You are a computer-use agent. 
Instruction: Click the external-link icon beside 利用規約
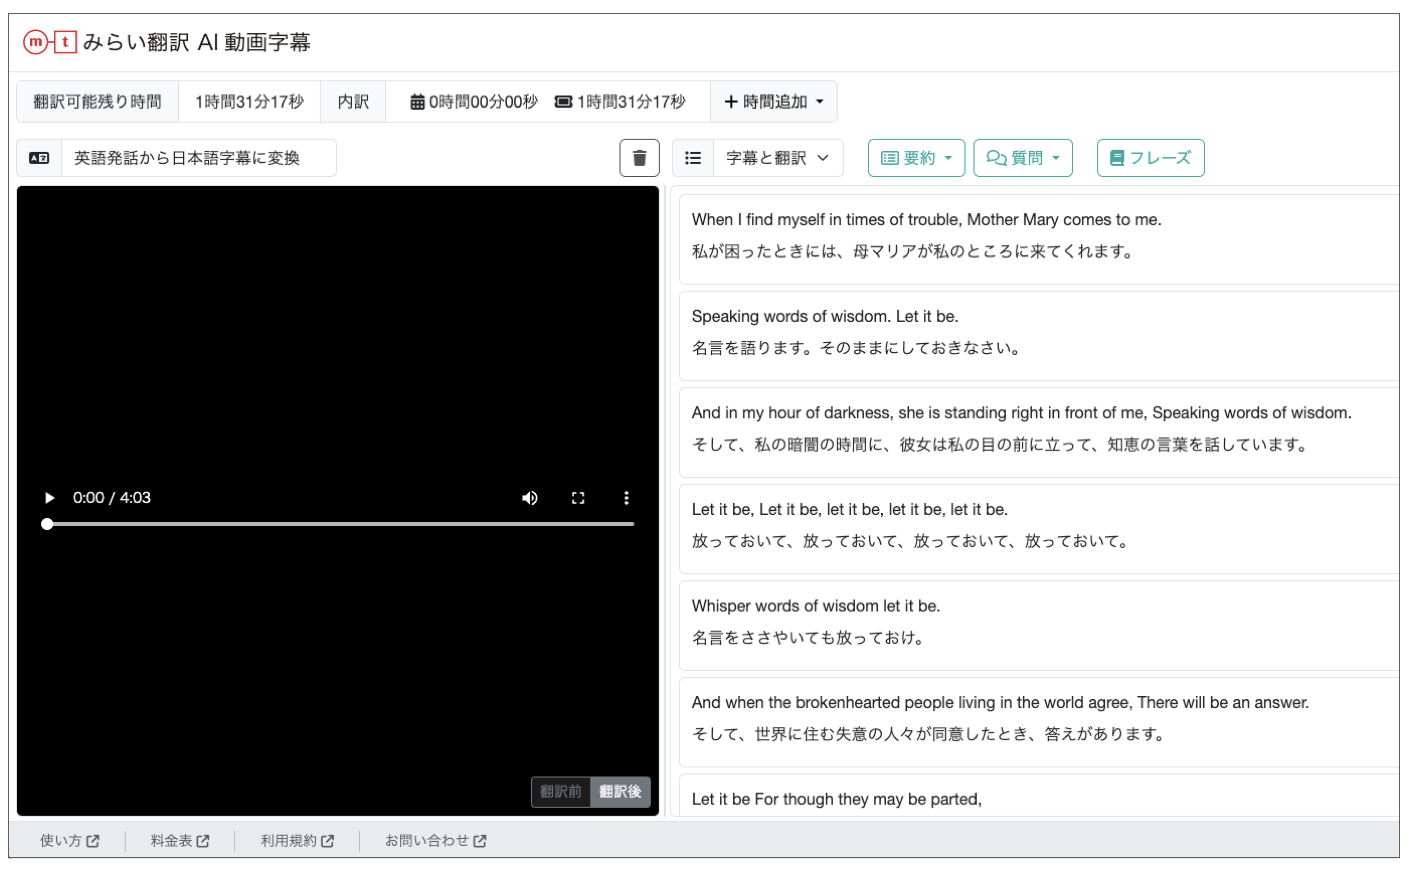328,841
